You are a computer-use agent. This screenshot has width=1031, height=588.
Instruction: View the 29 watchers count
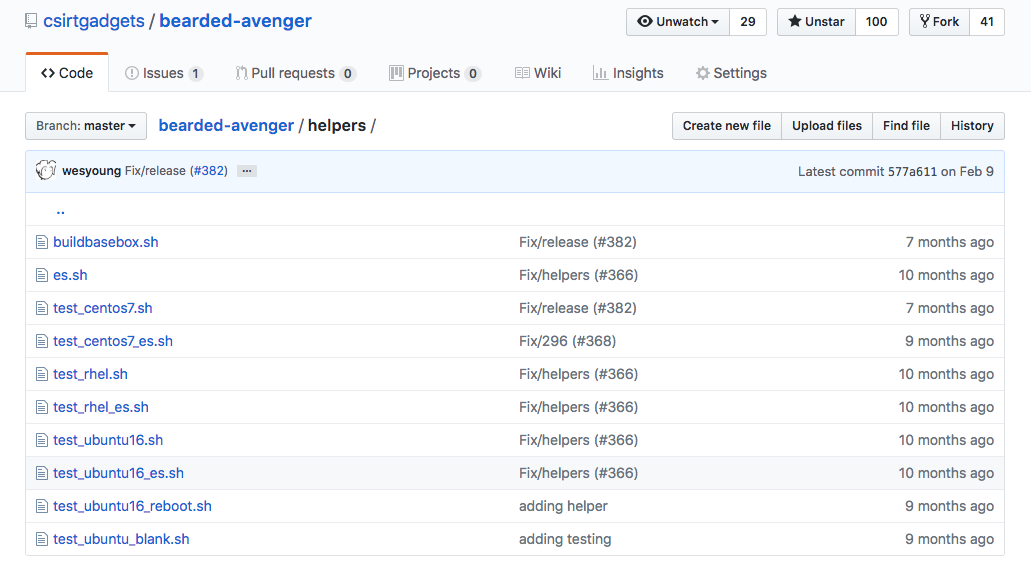click(748, 22)
